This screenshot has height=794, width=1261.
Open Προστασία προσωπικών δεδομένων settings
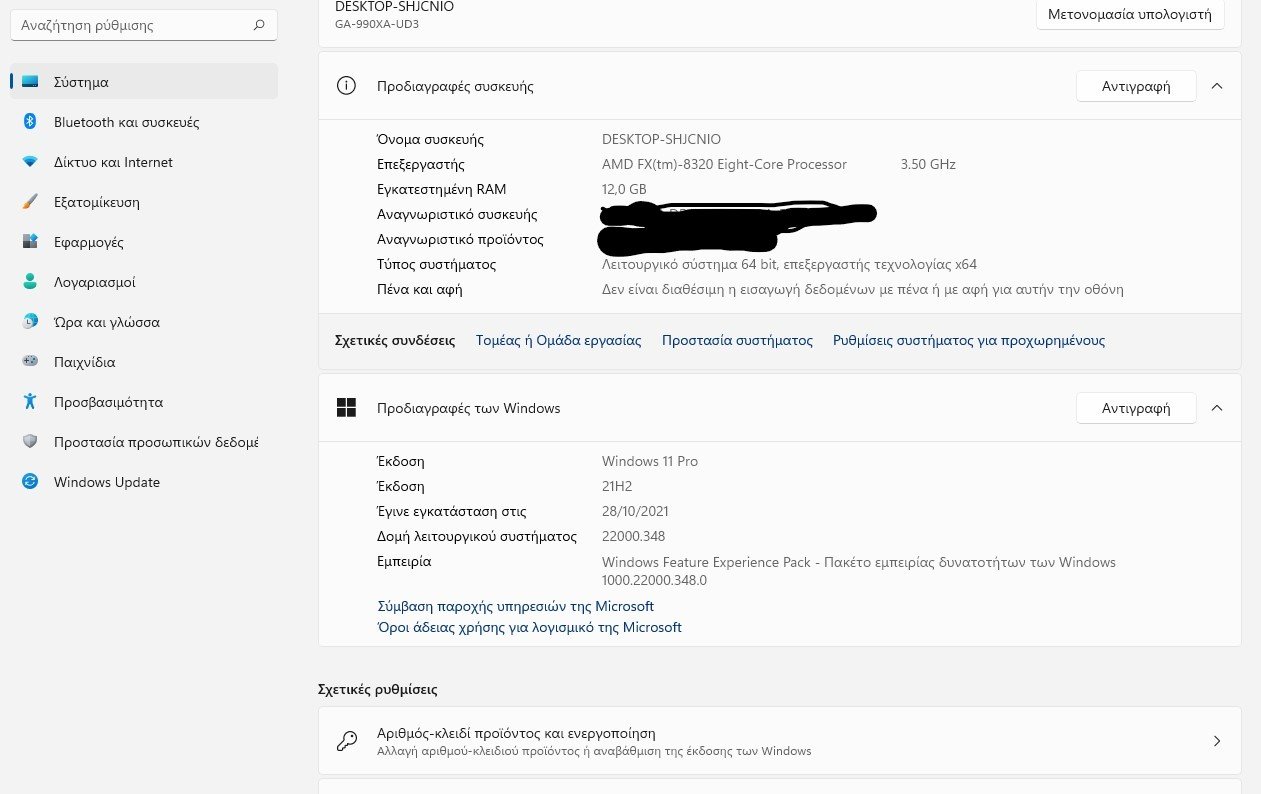click(143, 442)
